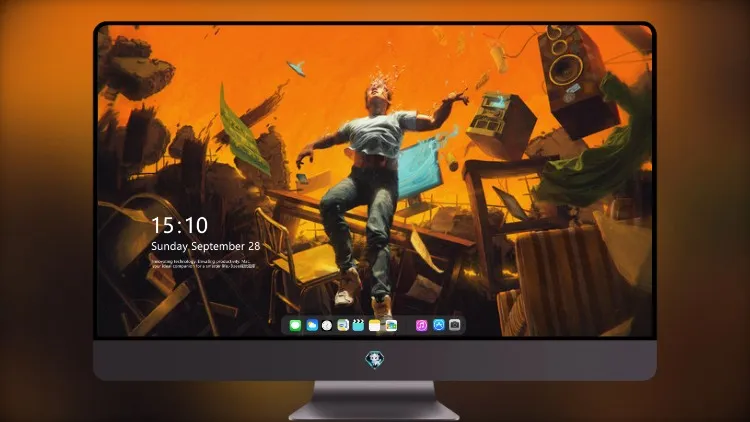
Task: Open the Photos gallery icon in dock
Action: [391, 326]
